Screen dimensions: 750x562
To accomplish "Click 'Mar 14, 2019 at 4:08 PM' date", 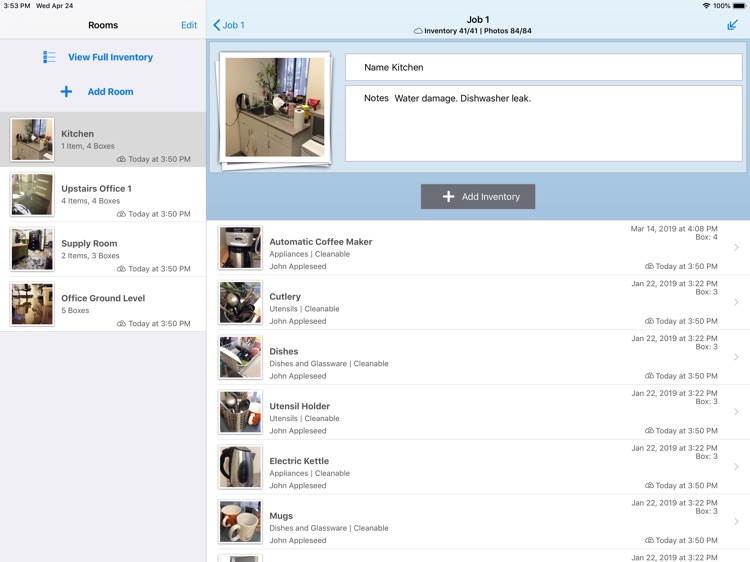I will pos(673,229).
